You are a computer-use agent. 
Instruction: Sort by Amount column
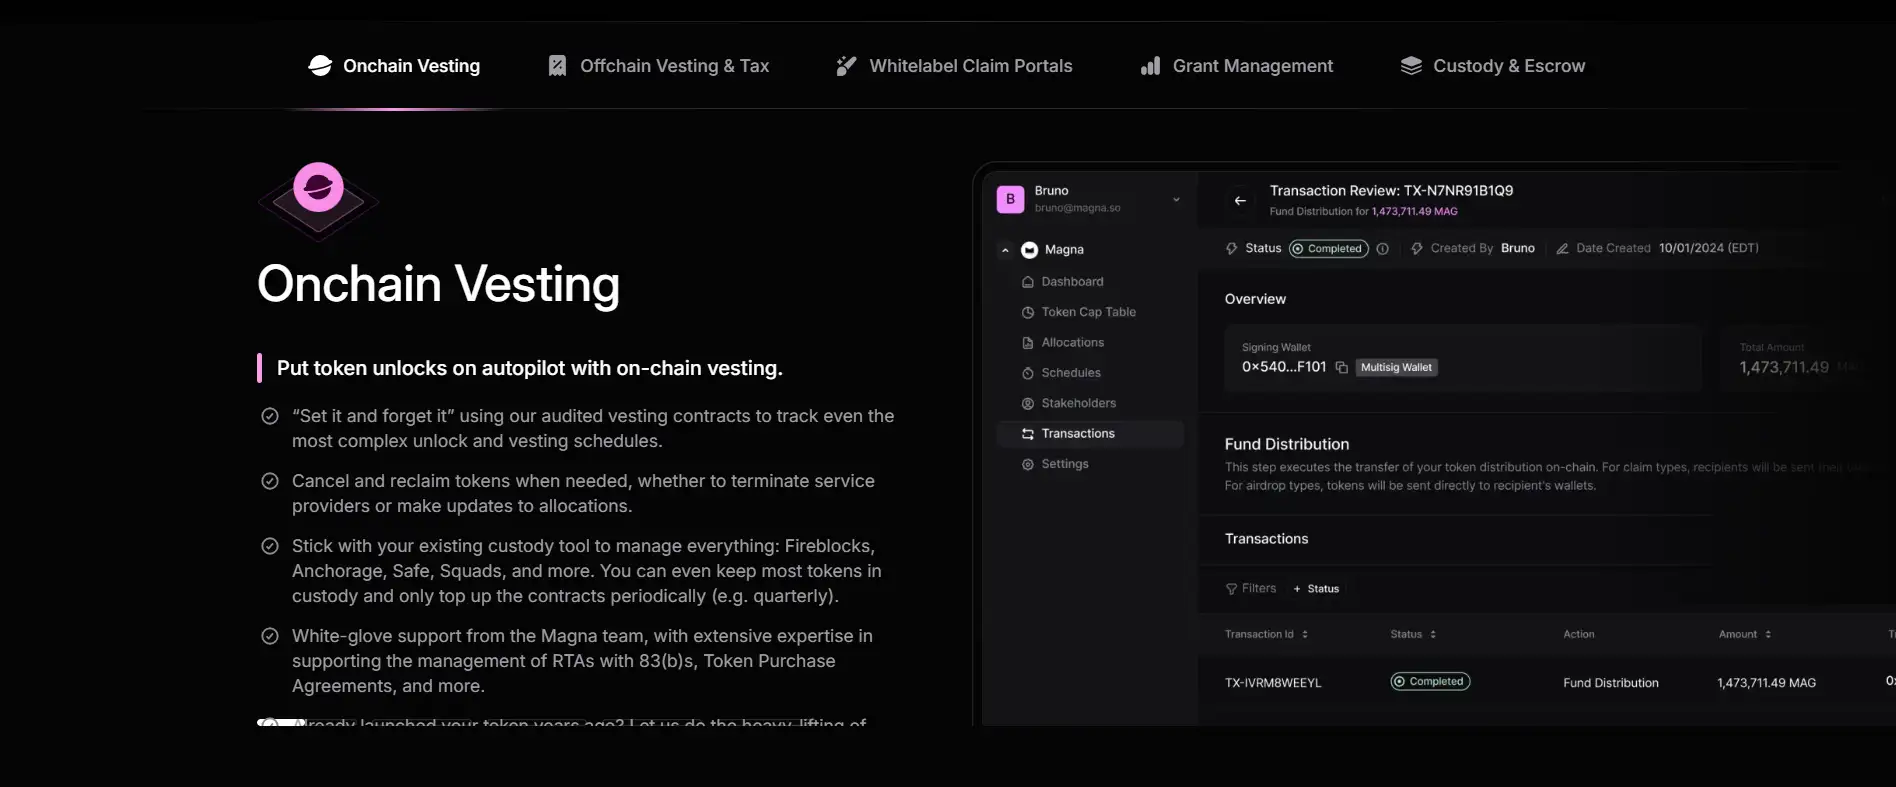point(1768,635)
